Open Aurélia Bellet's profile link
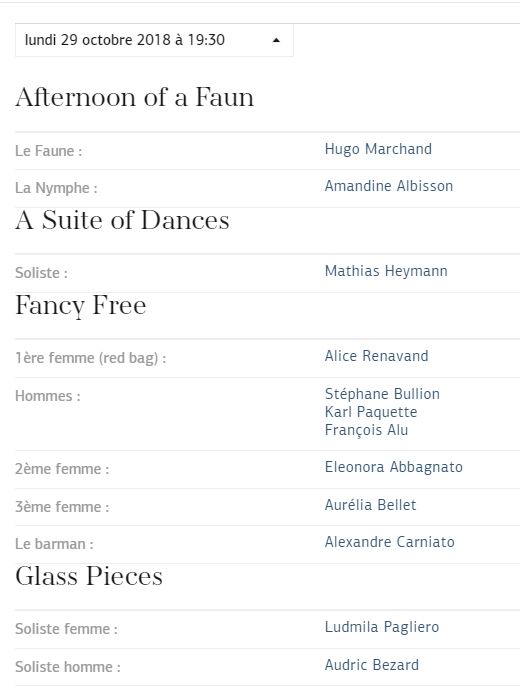520x694 pixels. 370,505
